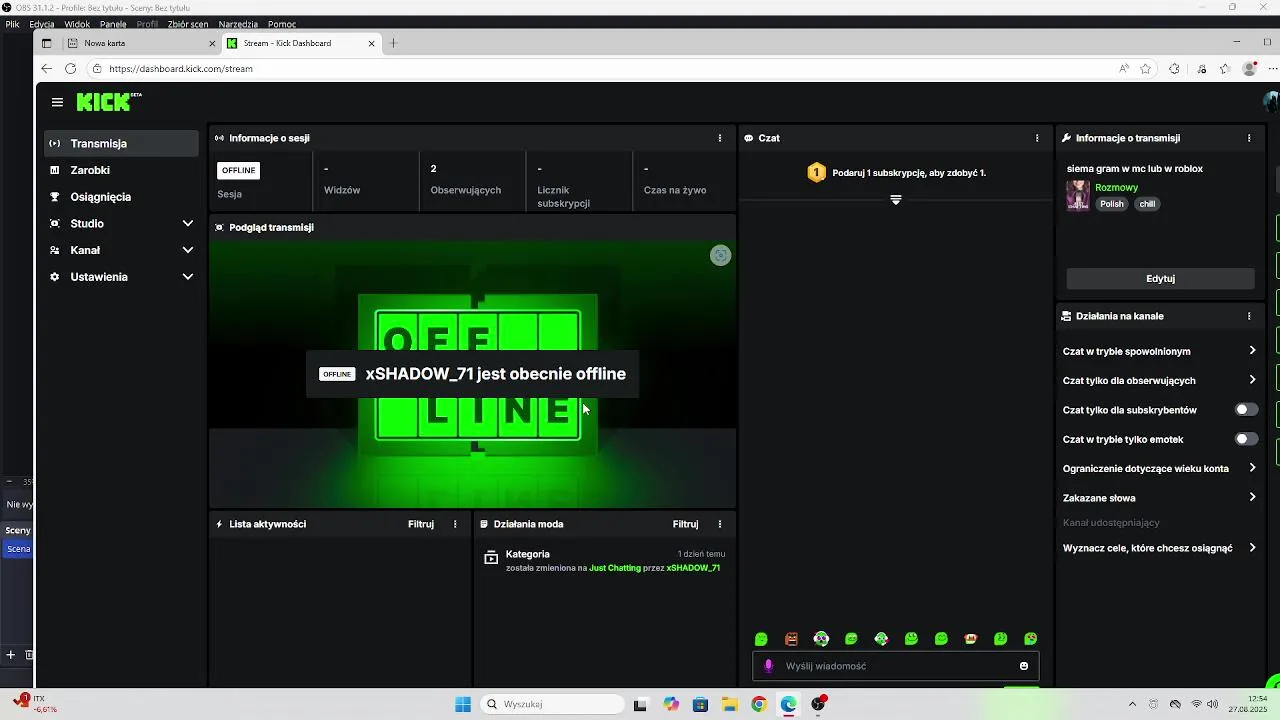The image size is (1280, 720).
Task: Open Filtruj in Działania moda
Action: click(685, 524)
